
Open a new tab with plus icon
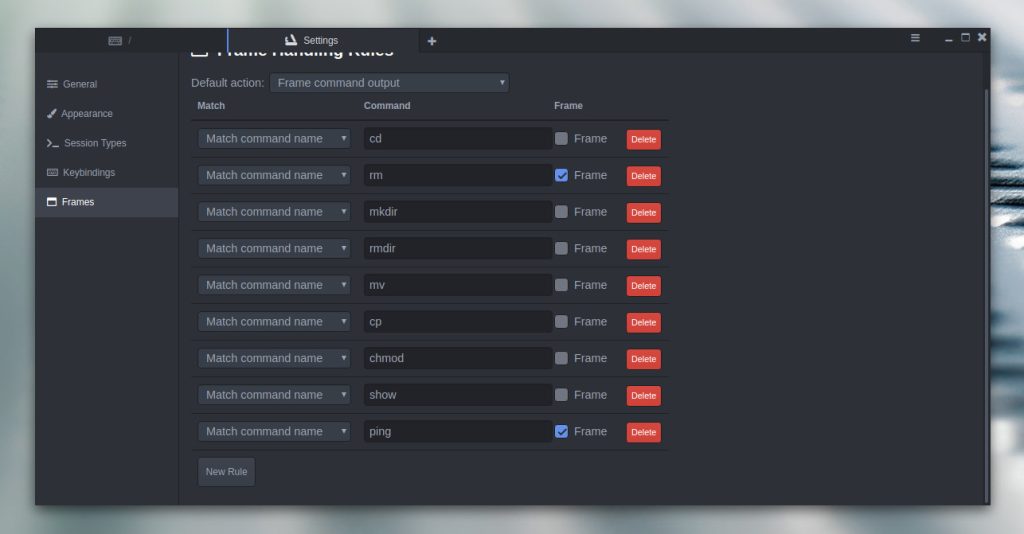tap(432, 41)
